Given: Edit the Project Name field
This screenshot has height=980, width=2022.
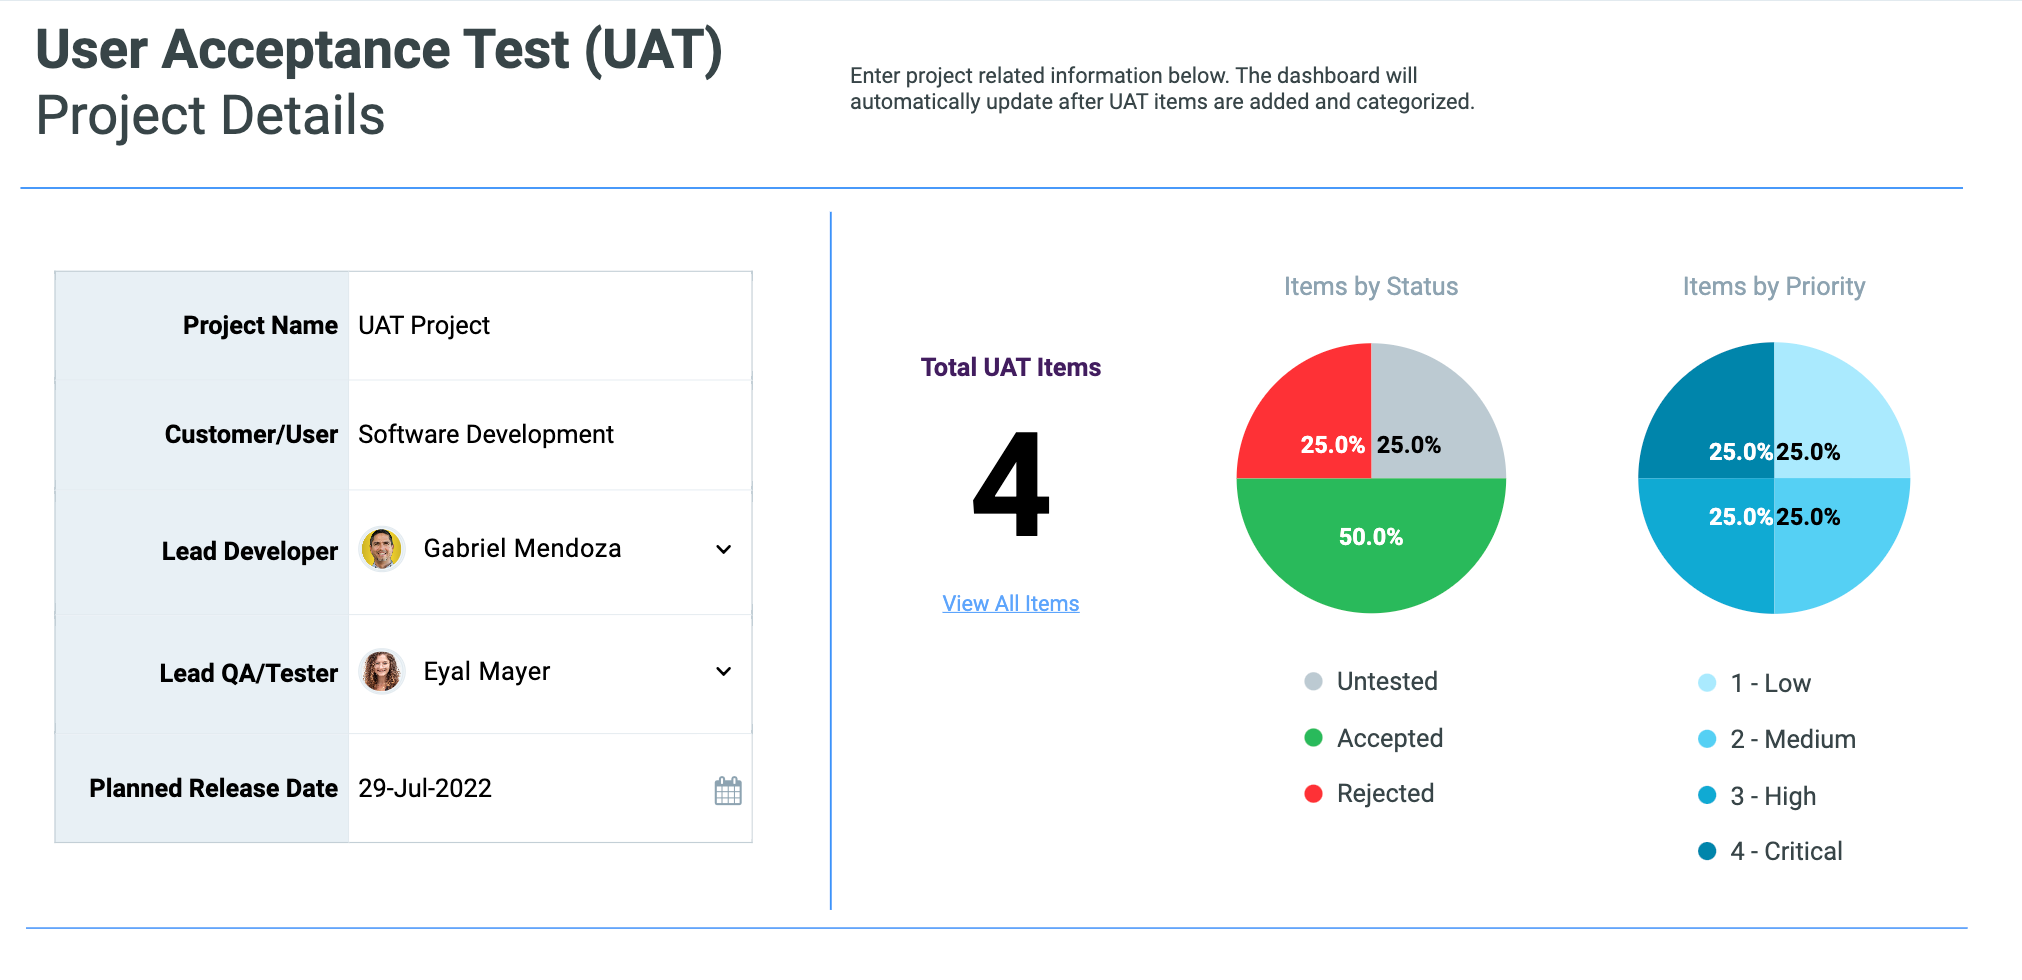Looking at the screenshot, I should tap(549, 326).
